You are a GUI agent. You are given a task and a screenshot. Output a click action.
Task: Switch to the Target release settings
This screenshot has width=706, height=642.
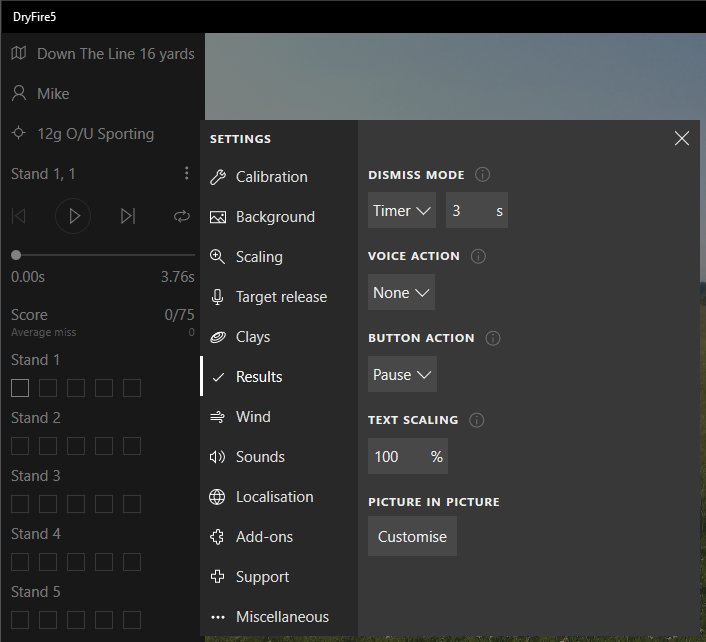coord(281,297)
